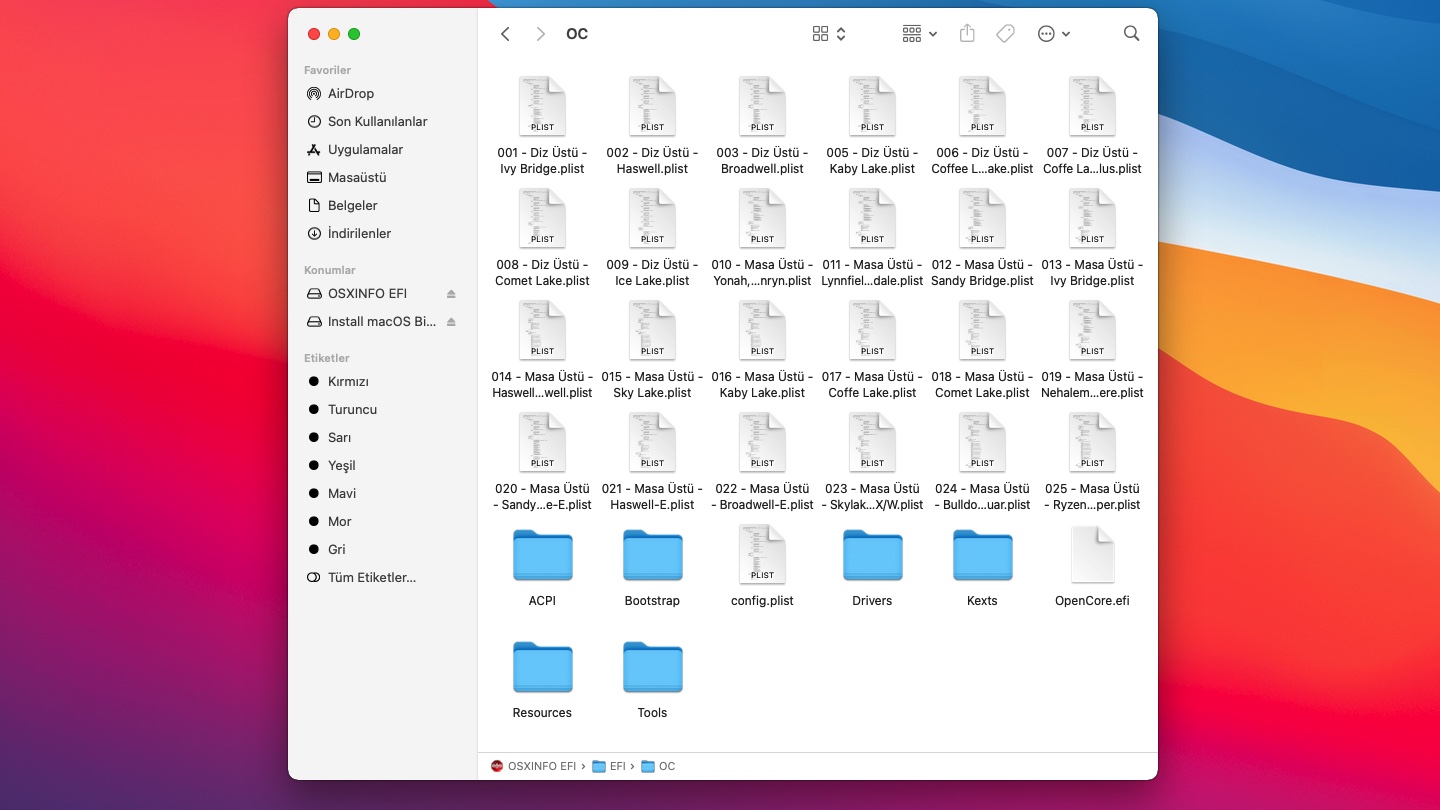The height and width of the screenshot is (810, 1440).
Task: Eject the OSXINFO EFI volume
Action: (451, 294)
